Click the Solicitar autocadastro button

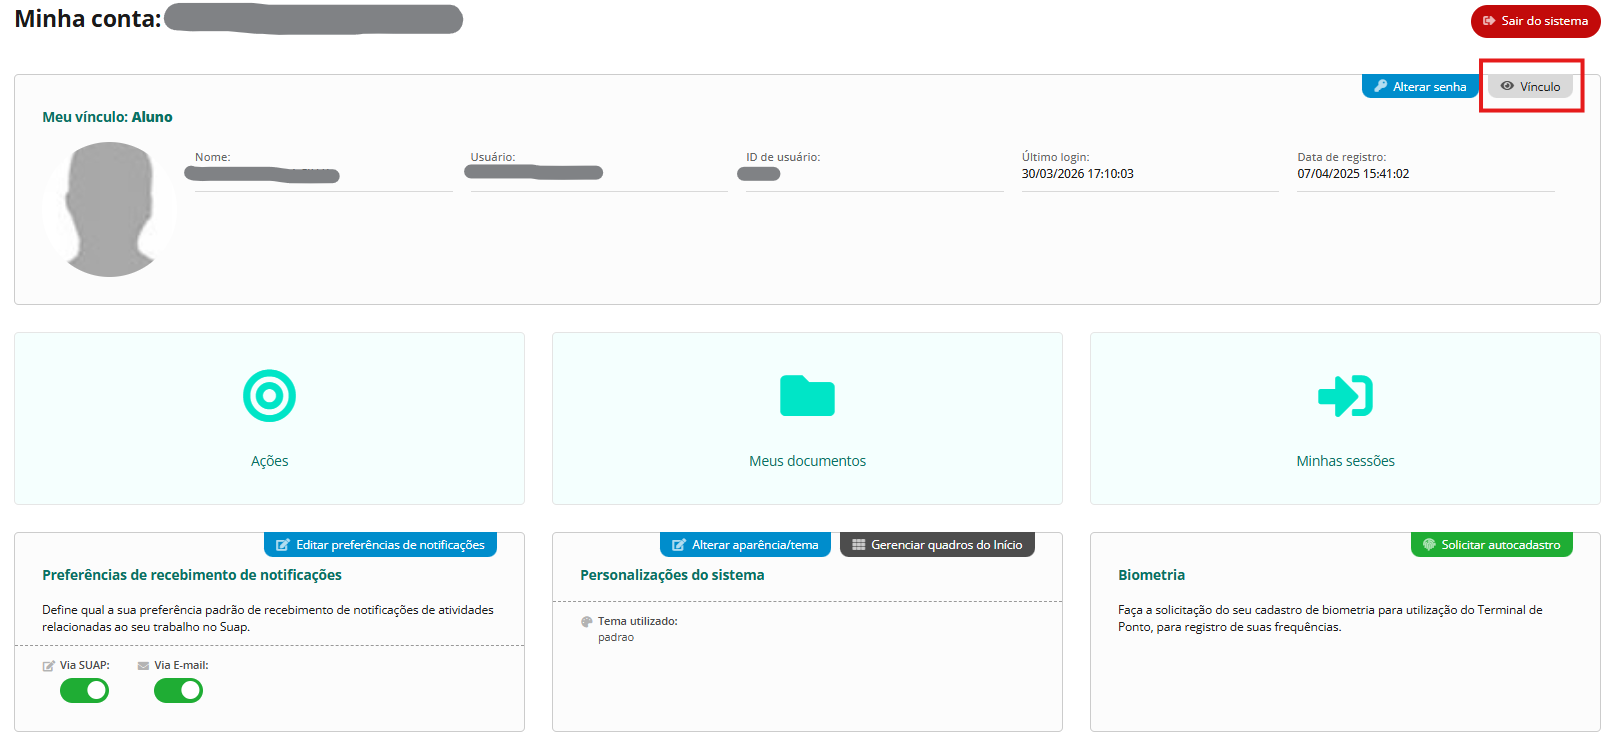click(x=1491, y=545)
